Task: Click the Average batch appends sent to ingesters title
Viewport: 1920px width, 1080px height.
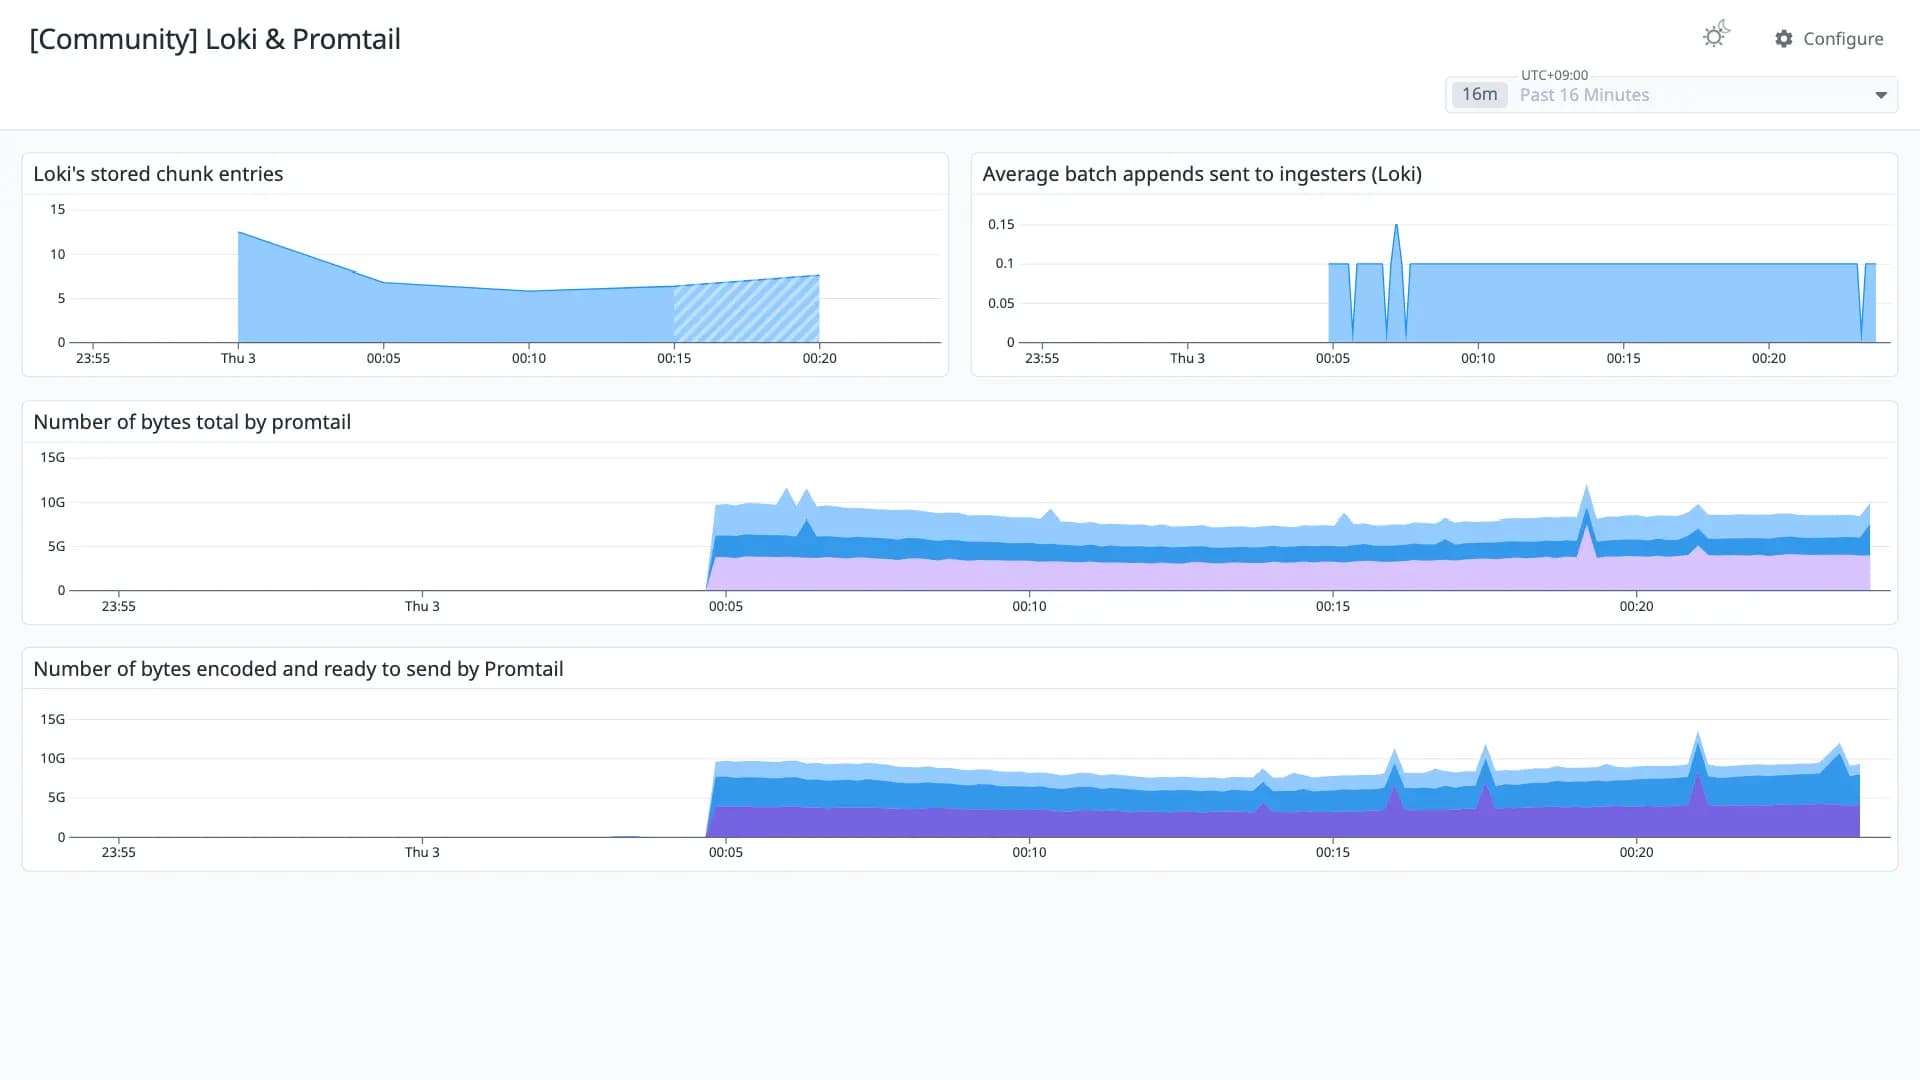Action: click(x=1202, y=174)
